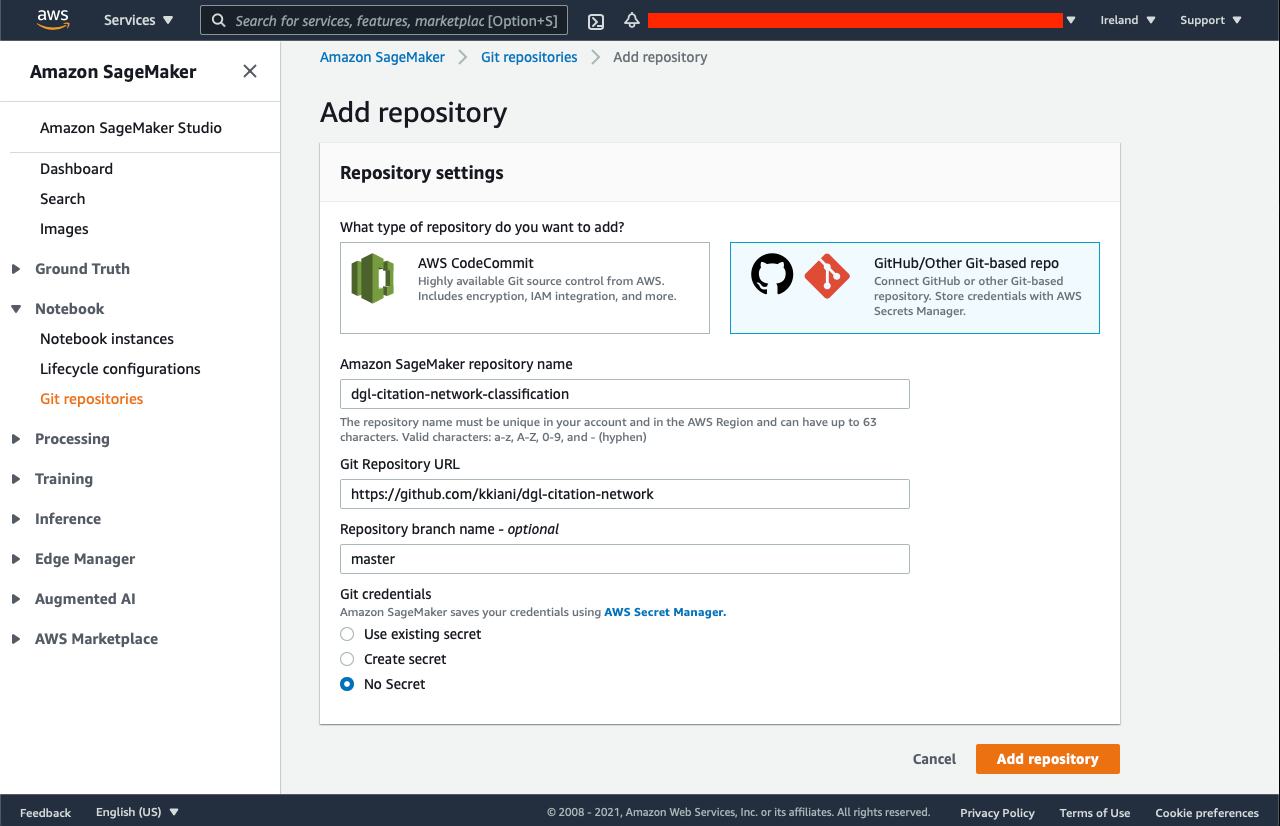Click the SageMaker repository name field
The image size is (1280, 826).
(625, 394)
